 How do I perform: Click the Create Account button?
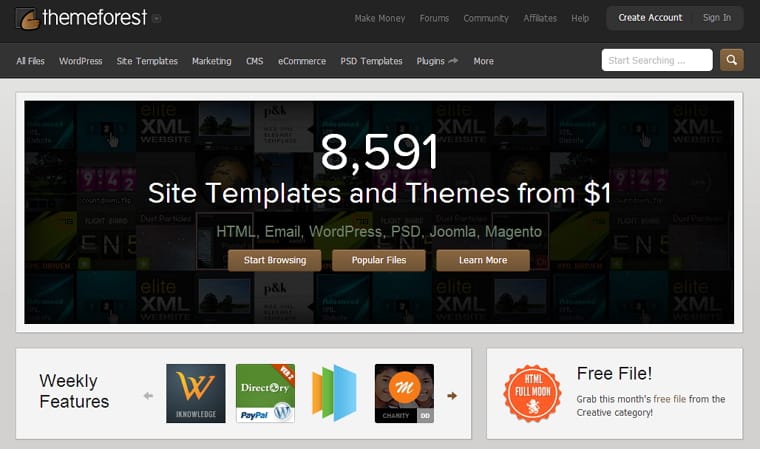tap(650, 18)
